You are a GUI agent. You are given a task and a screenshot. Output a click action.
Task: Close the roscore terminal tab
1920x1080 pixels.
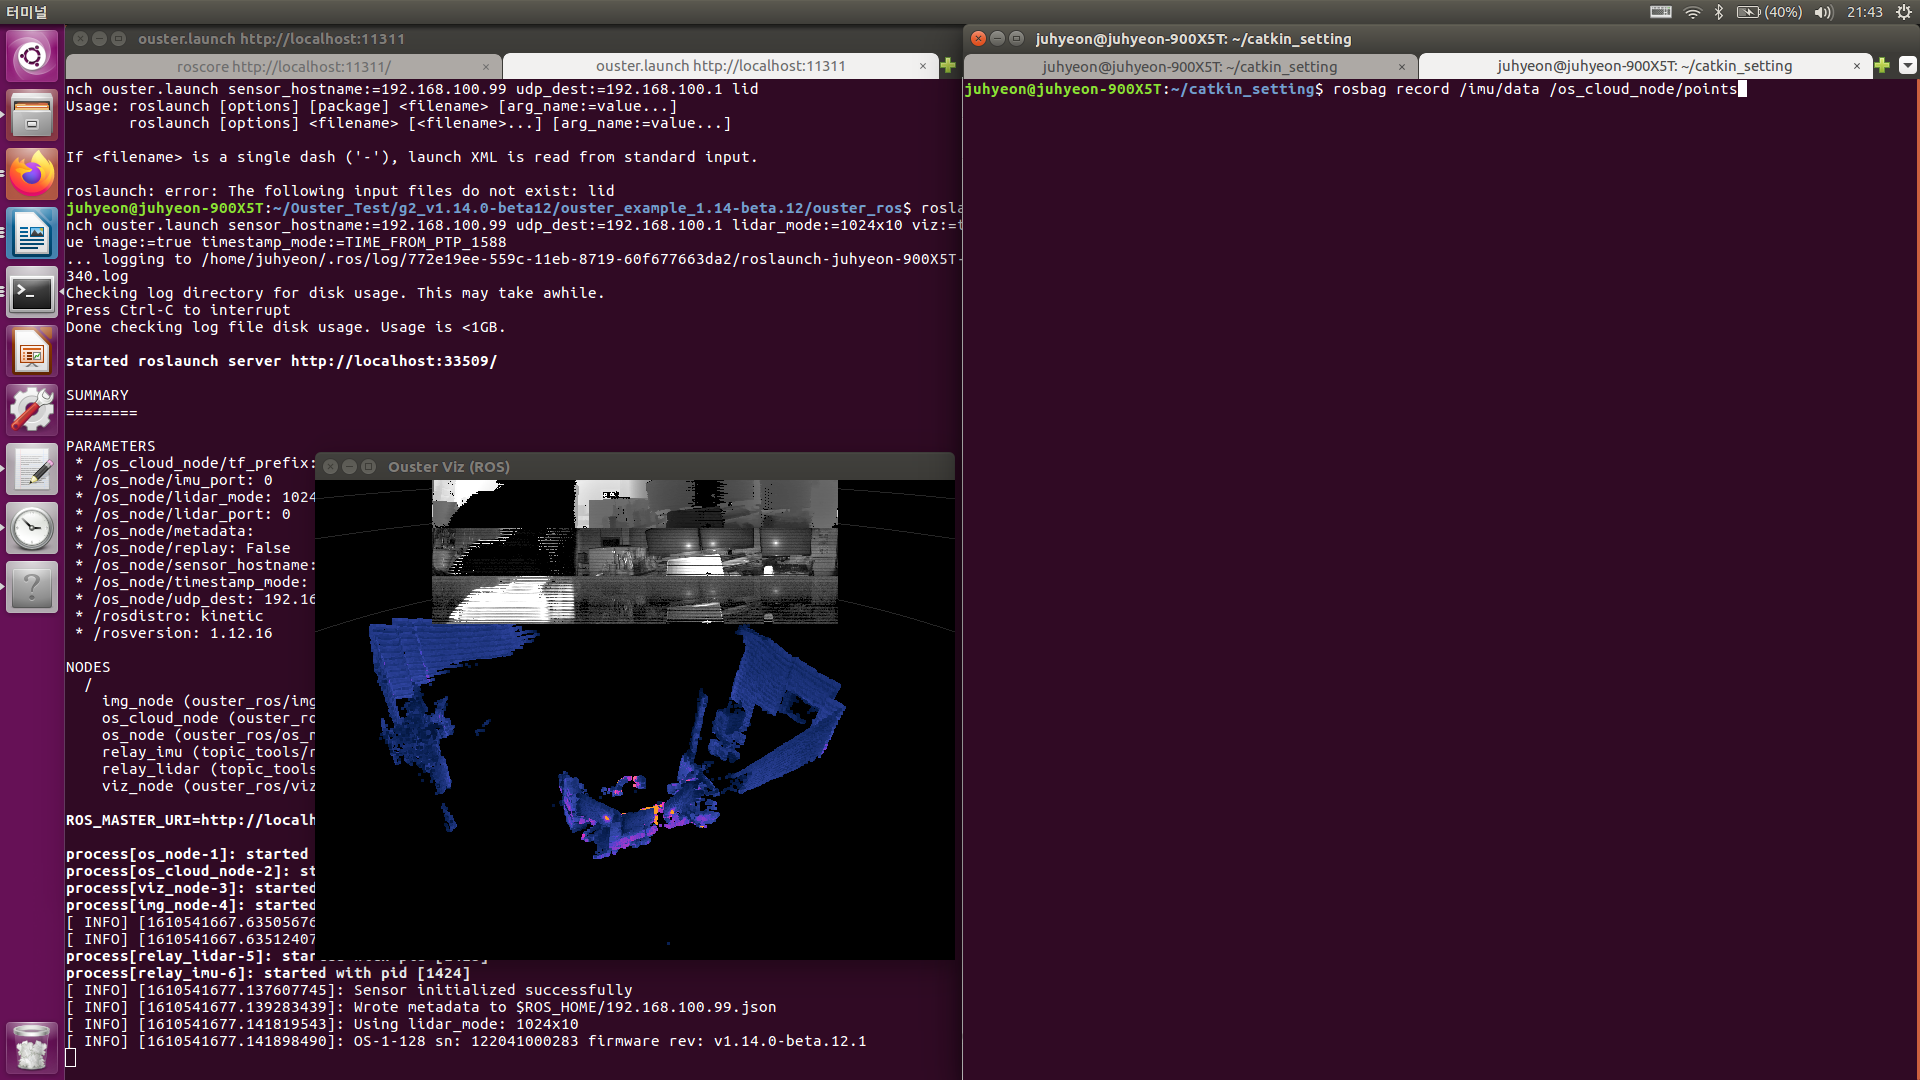(x=486, y=67)
